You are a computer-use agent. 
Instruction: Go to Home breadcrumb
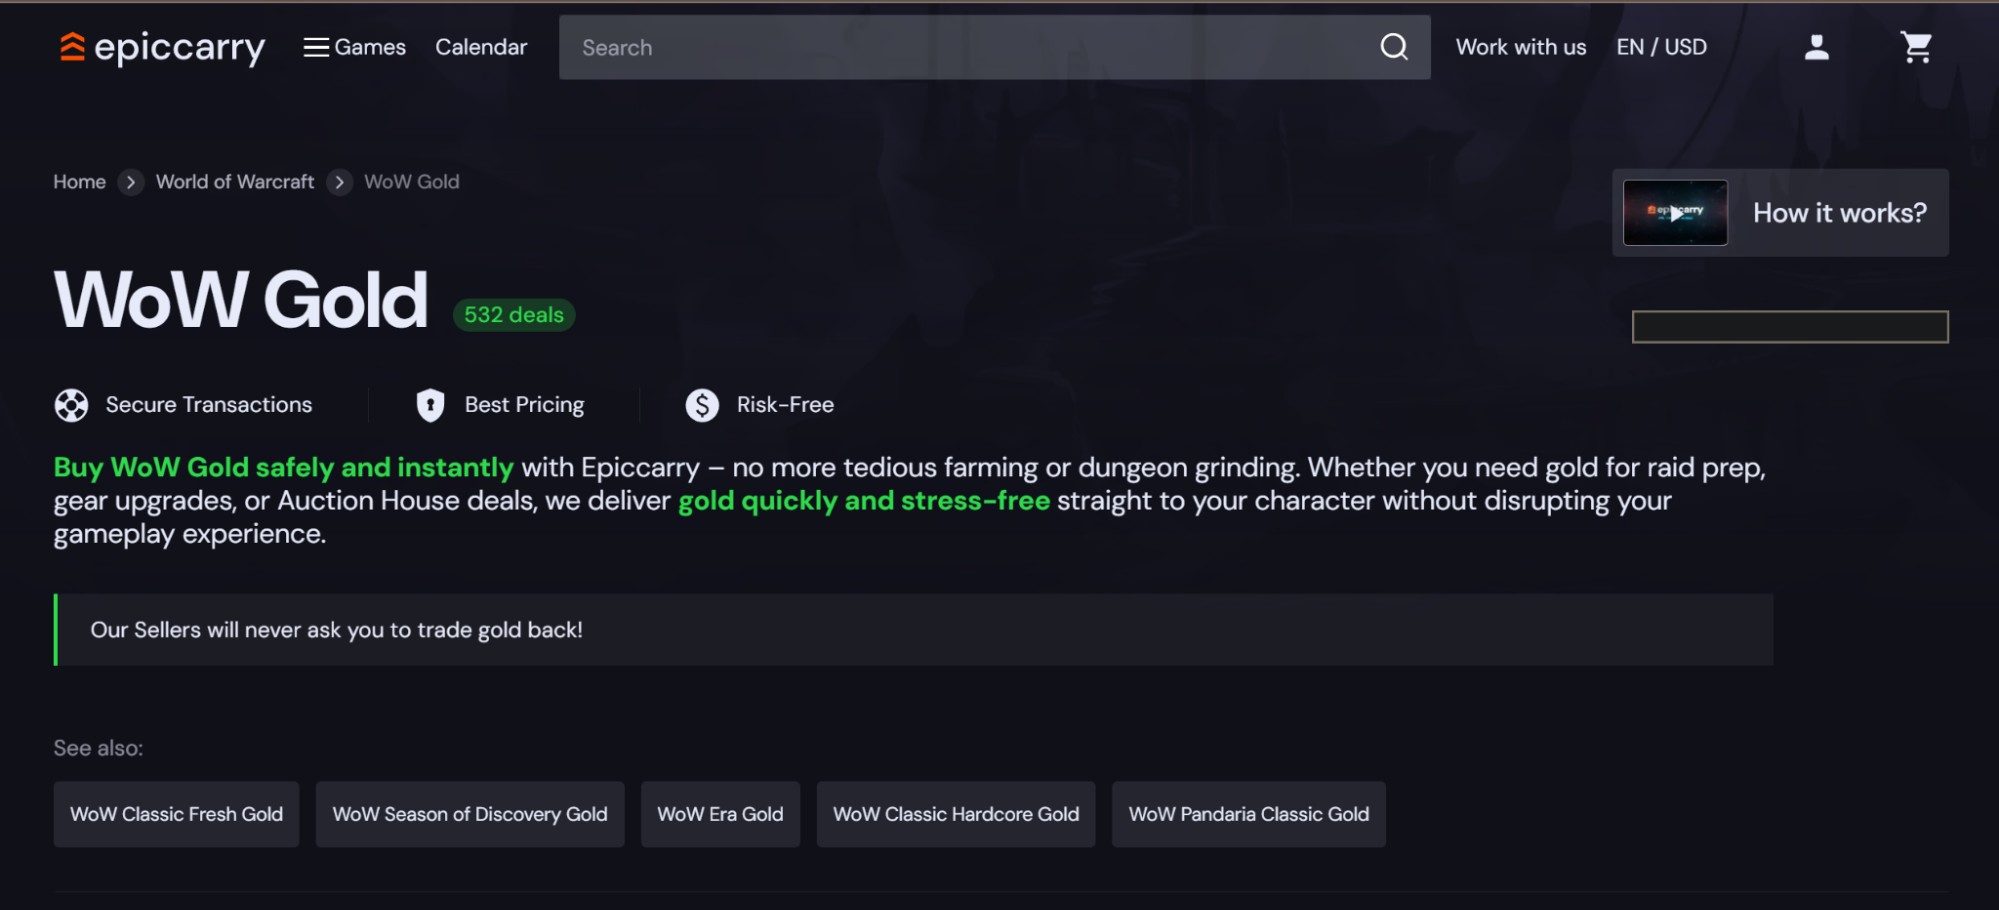click(x=79, y=182)
